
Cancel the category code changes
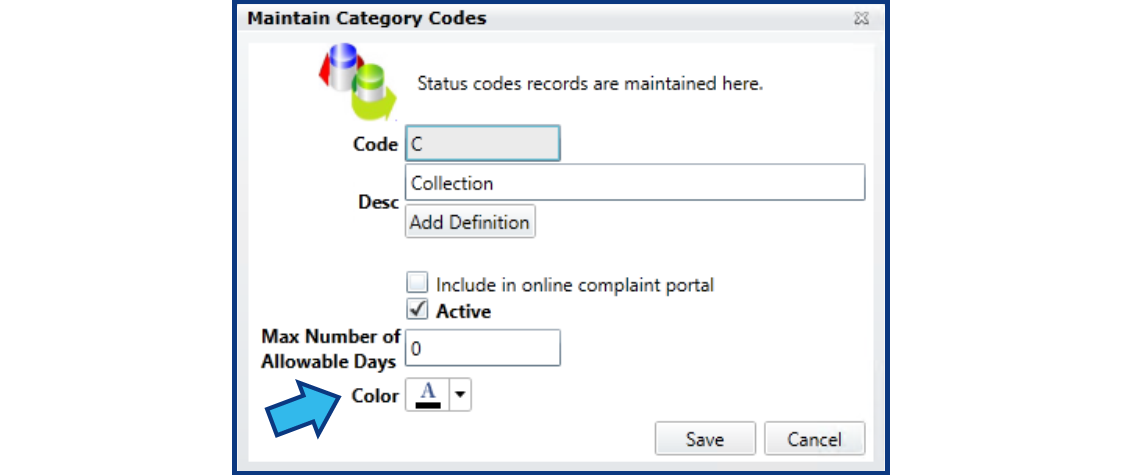click(x=814, y=438)
